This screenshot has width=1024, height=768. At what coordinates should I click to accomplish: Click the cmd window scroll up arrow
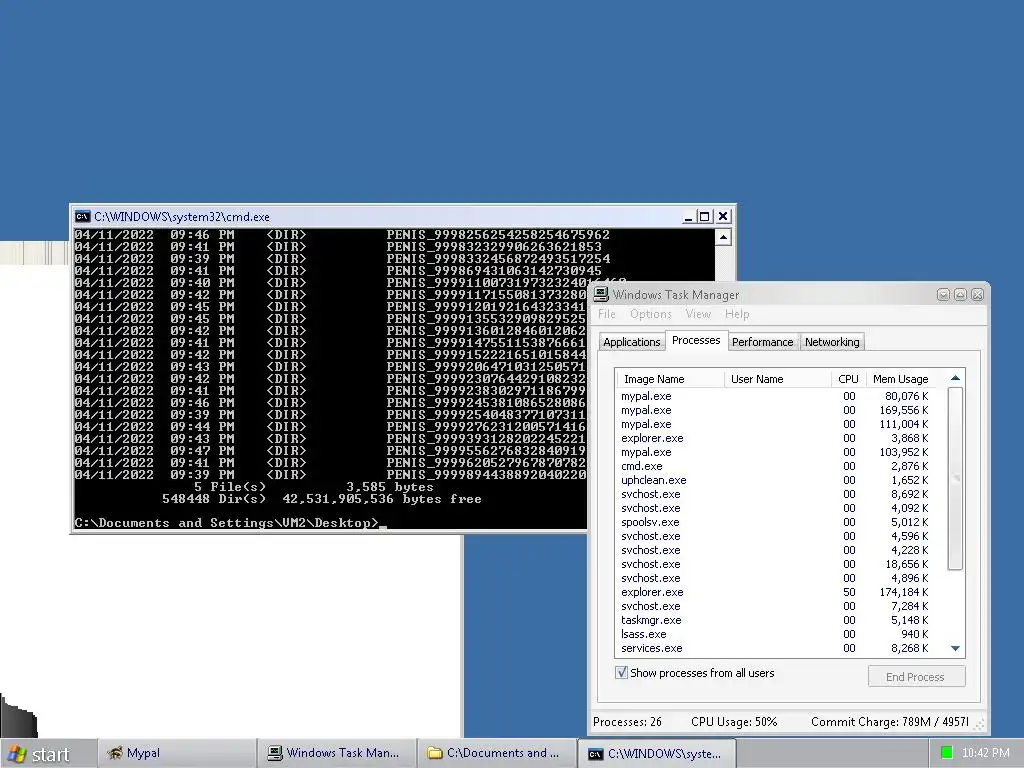click(x=723, y=237)
